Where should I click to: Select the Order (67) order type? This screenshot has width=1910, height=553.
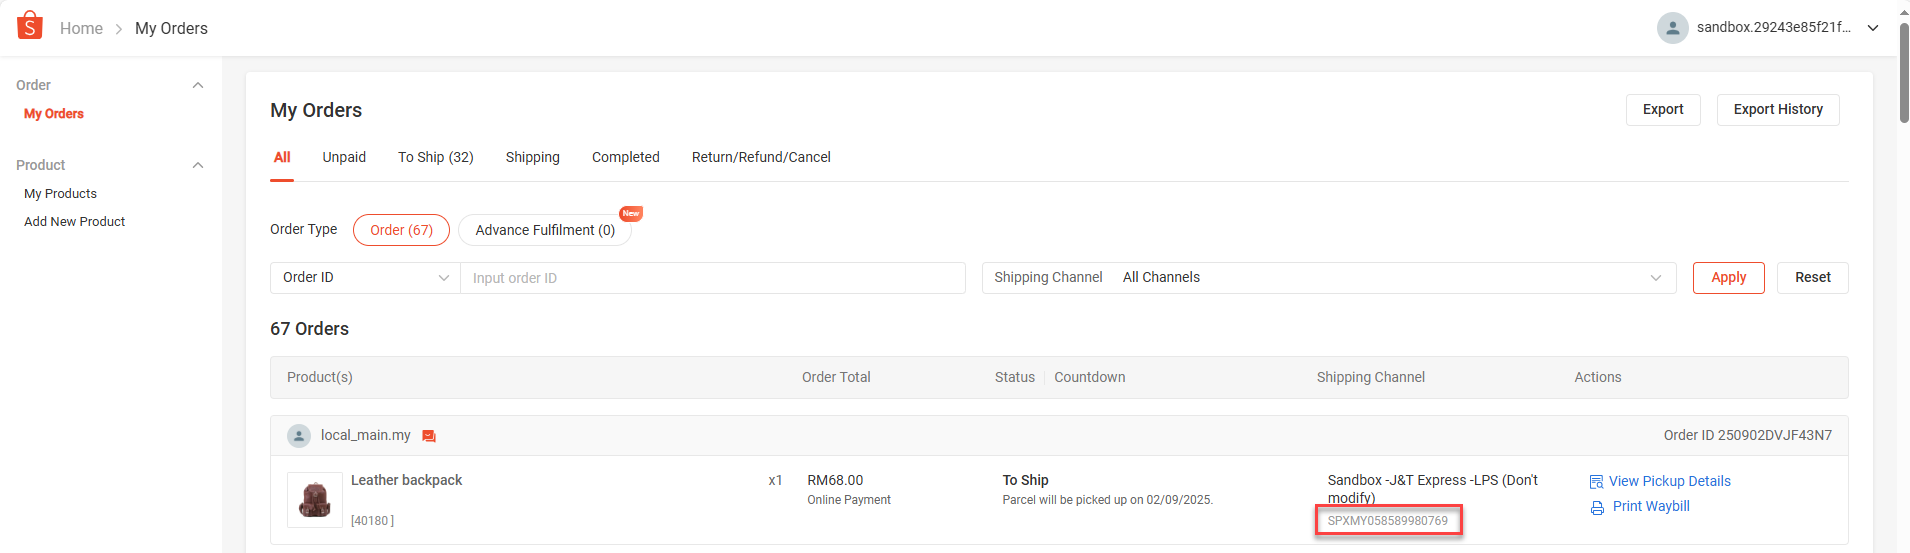(401, 230)
